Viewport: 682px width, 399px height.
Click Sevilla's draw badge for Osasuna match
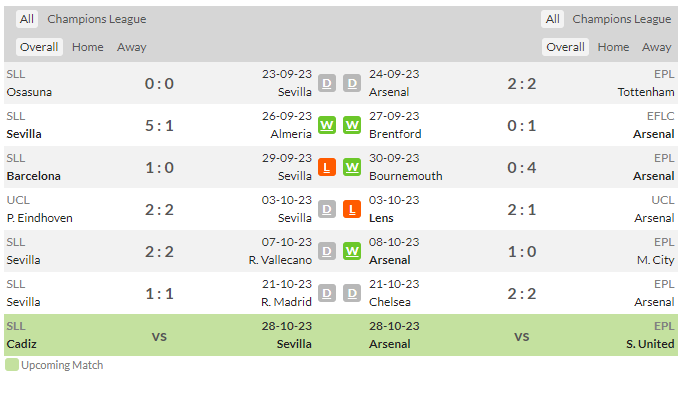pos(327,83)
